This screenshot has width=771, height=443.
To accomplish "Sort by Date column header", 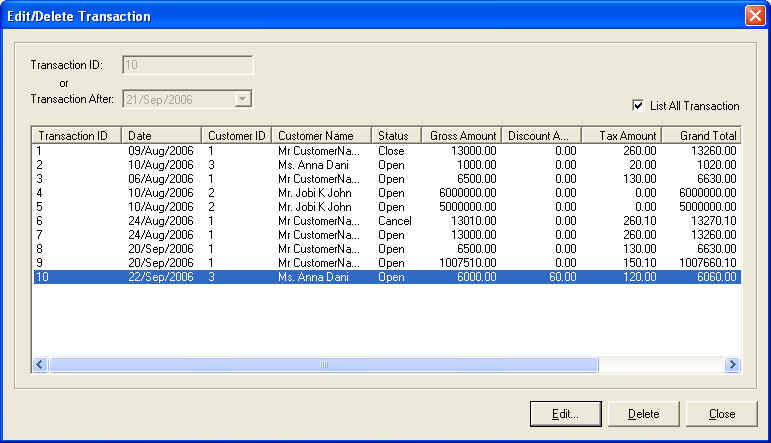I will pos(161,136).
